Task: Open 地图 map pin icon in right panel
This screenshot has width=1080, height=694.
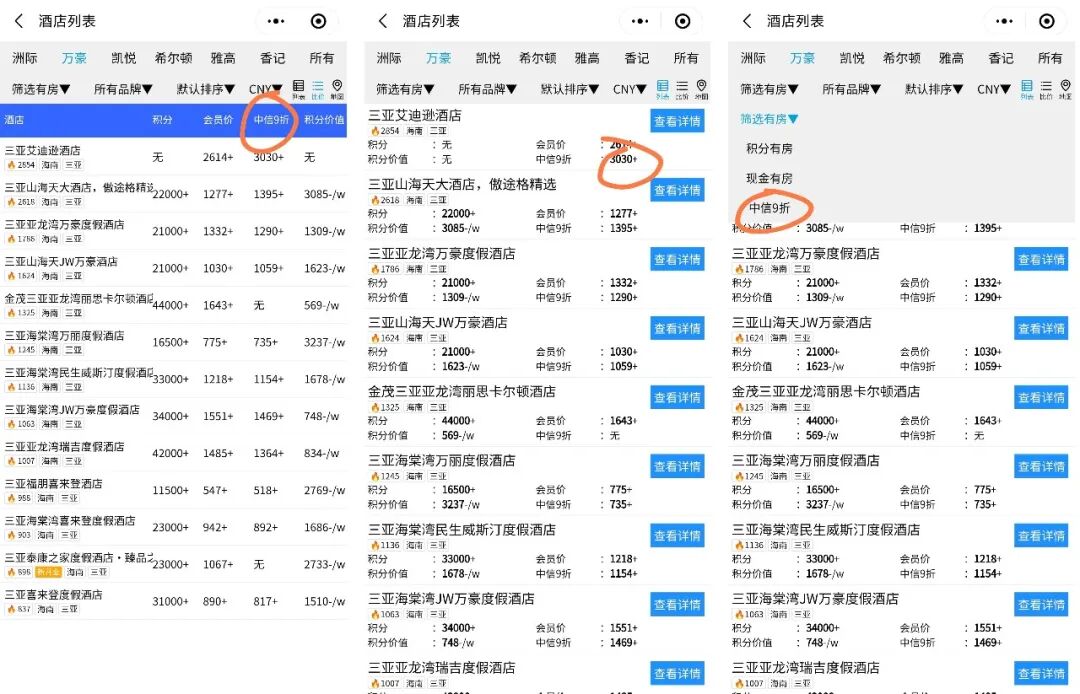Action: [1065, 89]
